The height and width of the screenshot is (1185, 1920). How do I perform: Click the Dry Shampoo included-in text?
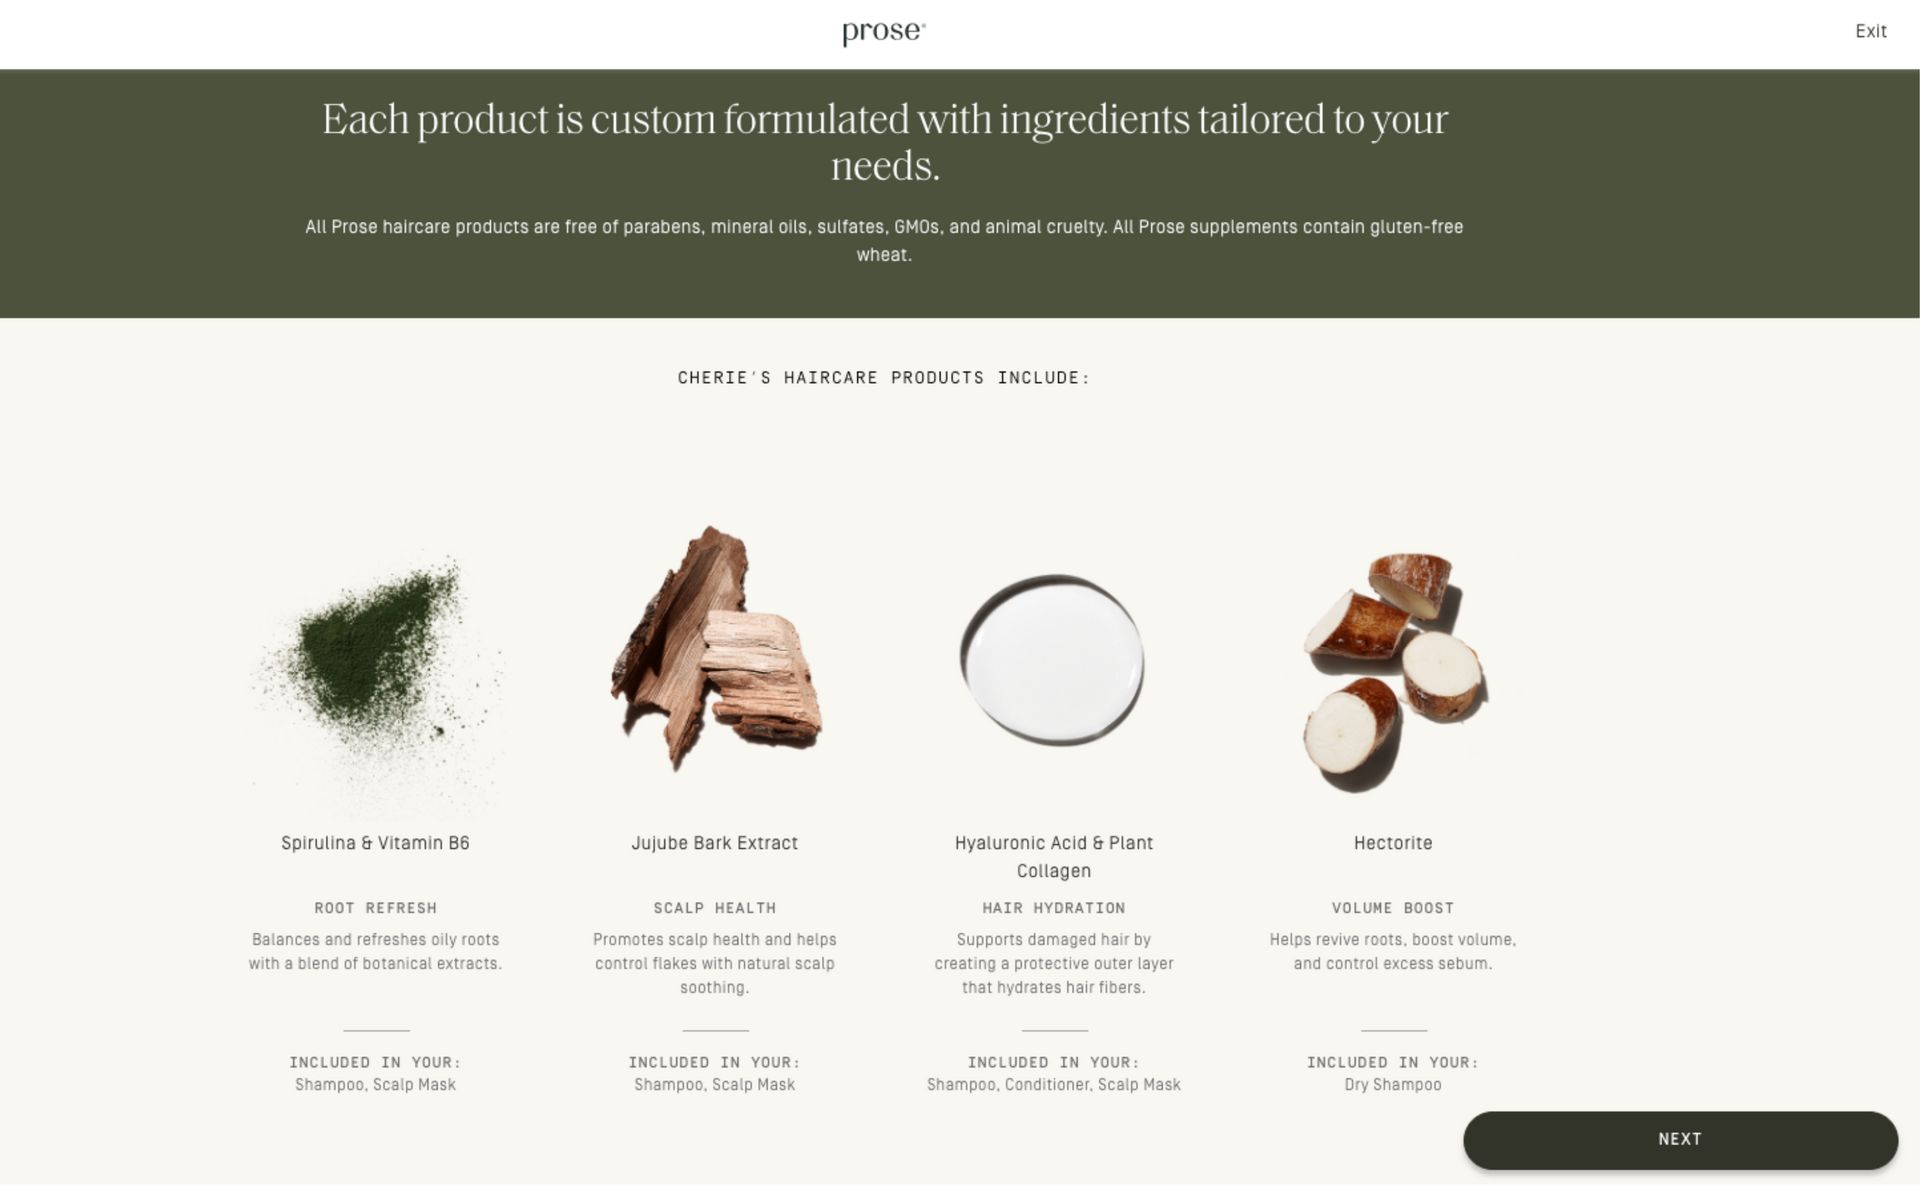(1393, 1085)
